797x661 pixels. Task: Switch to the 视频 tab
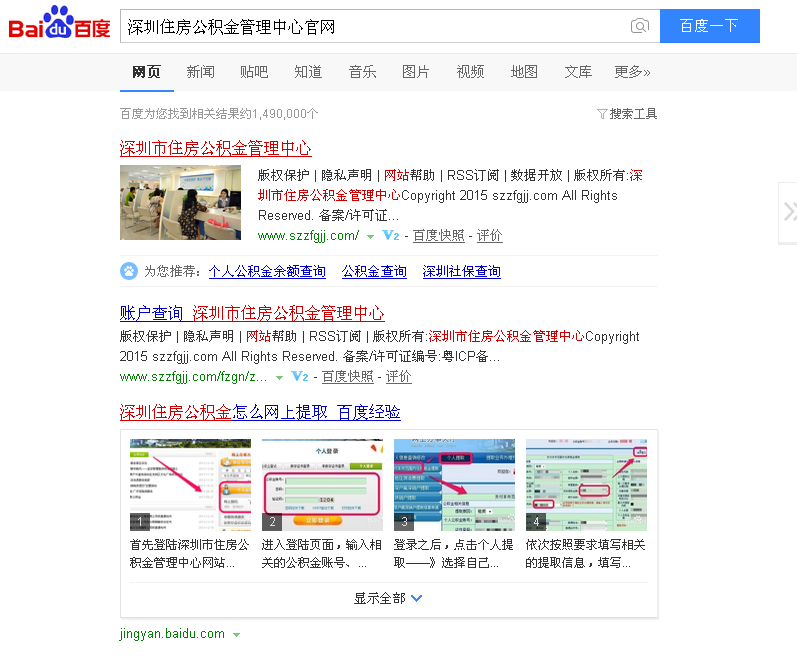[x=470, y=72]
